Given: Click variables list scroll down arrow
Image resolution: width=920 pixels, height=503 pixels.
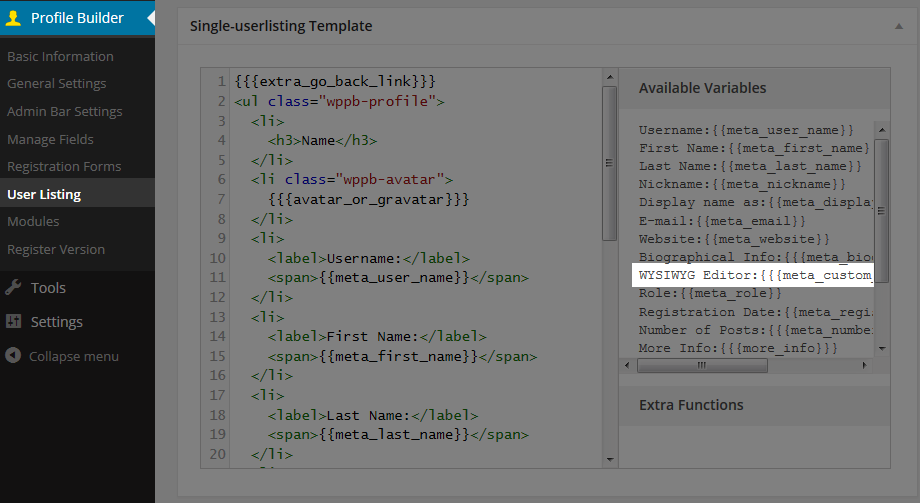Looking at the screenshot, I should (x=881, y=349).
